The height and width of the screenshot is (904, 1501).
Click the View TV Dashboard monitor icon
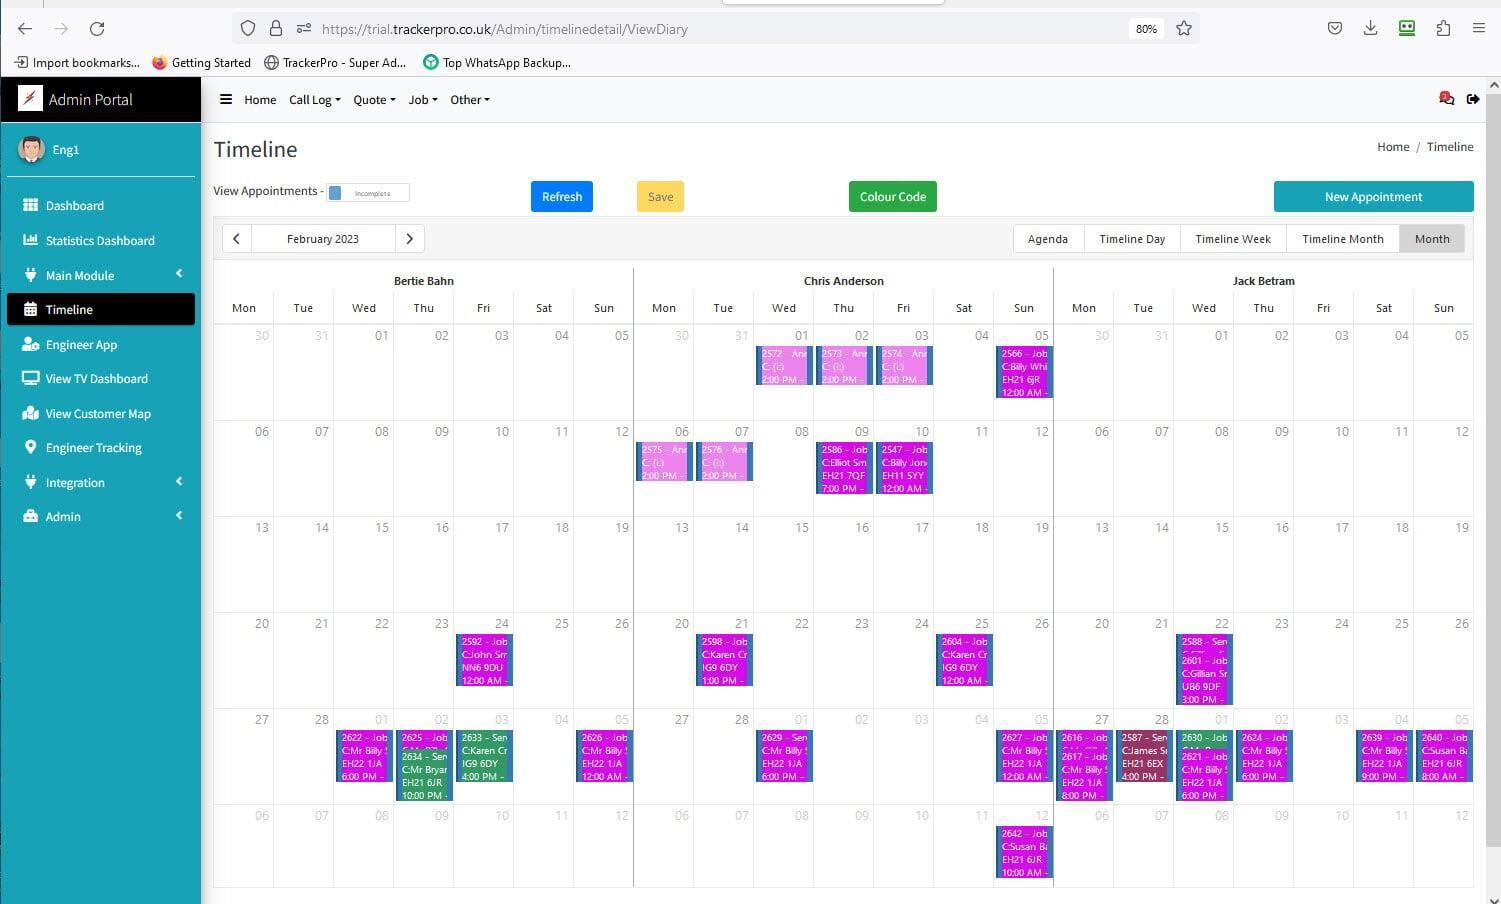coord(30,379)
